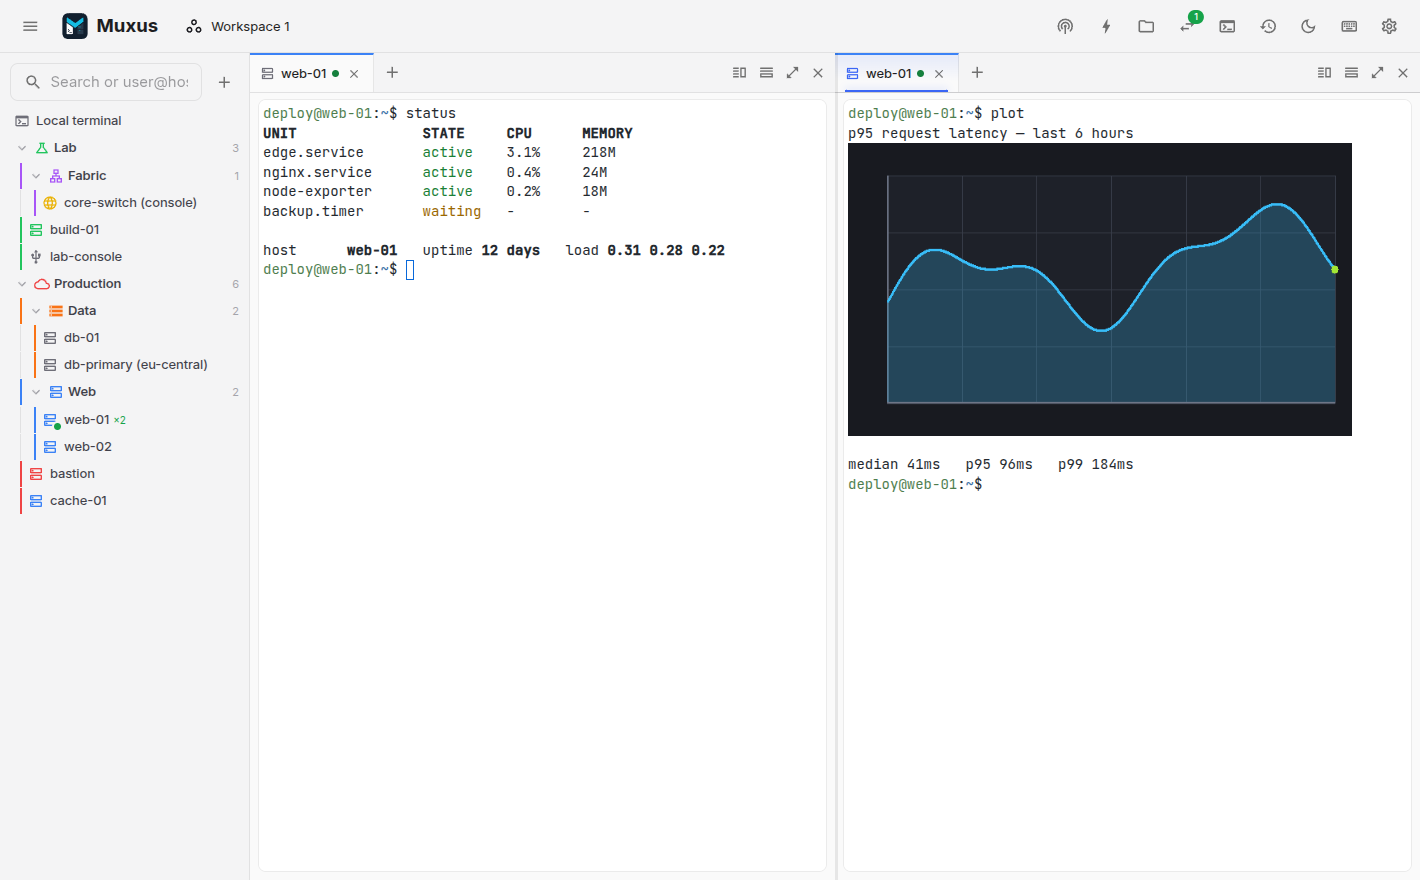Add new tab in right pane

tap(977, 72)
